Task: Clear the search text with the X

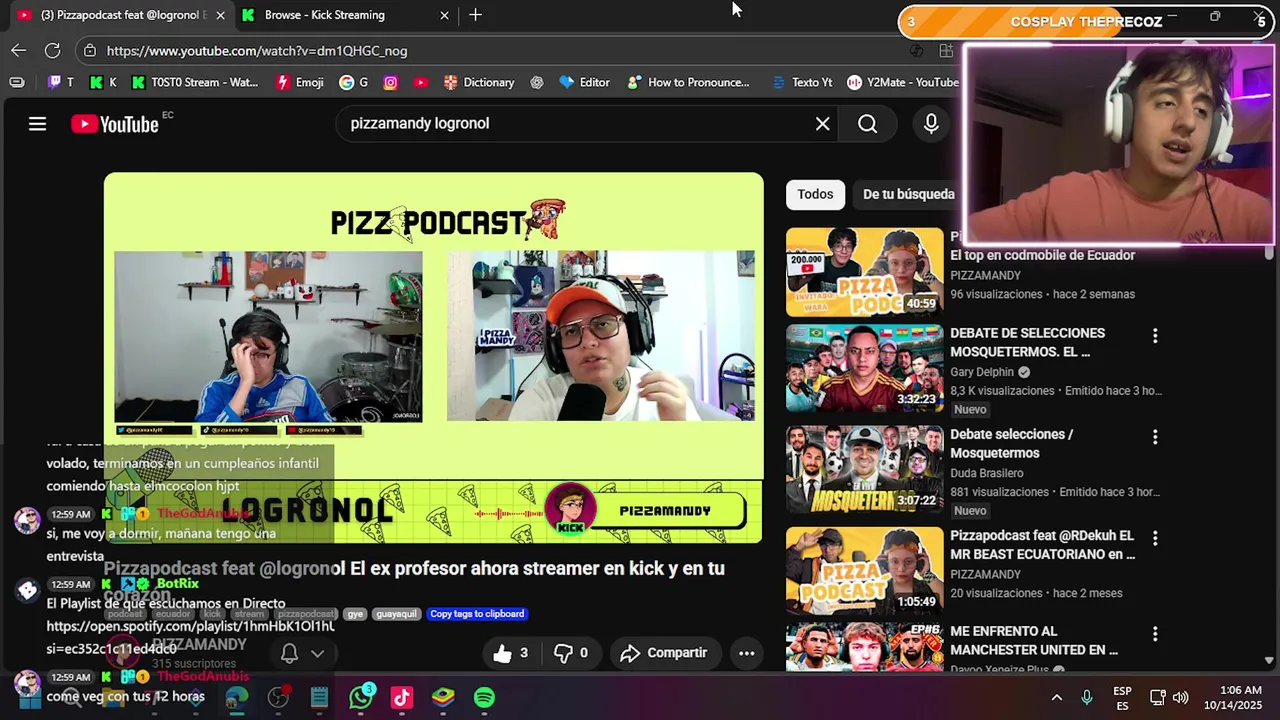Action: click(x=822, y=124)
